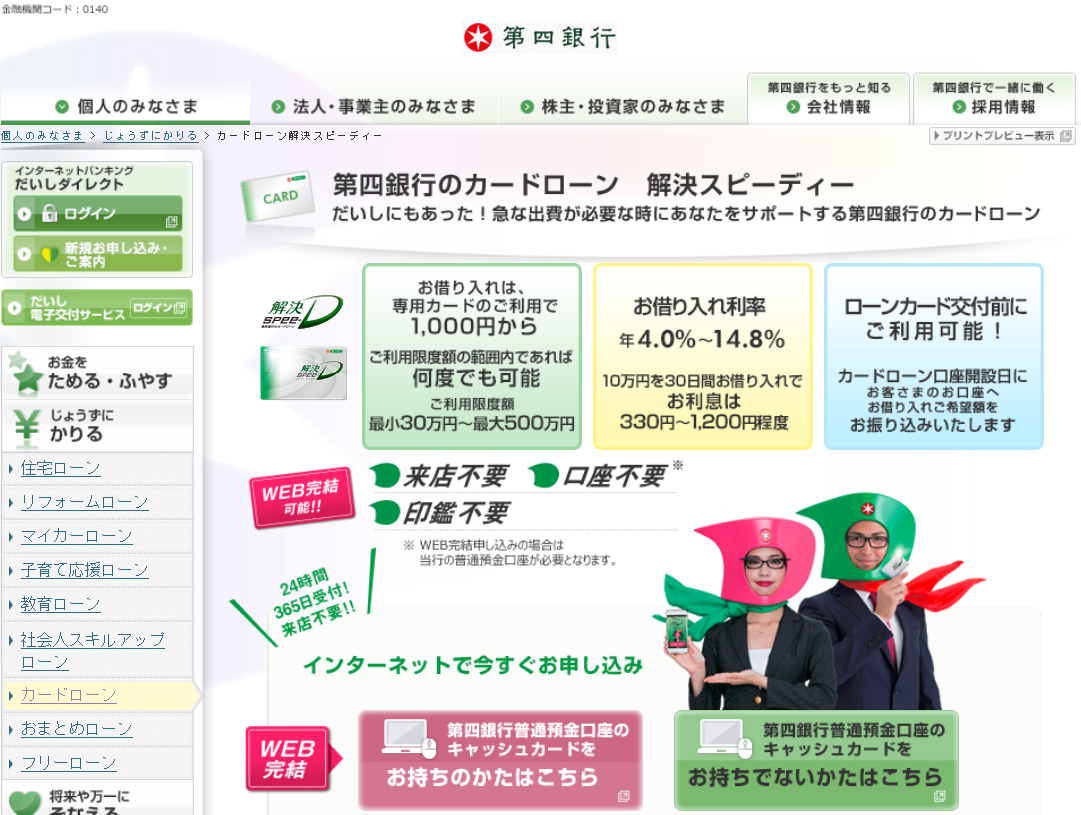Open the 会社情報 tab

(x=828, y=99)
